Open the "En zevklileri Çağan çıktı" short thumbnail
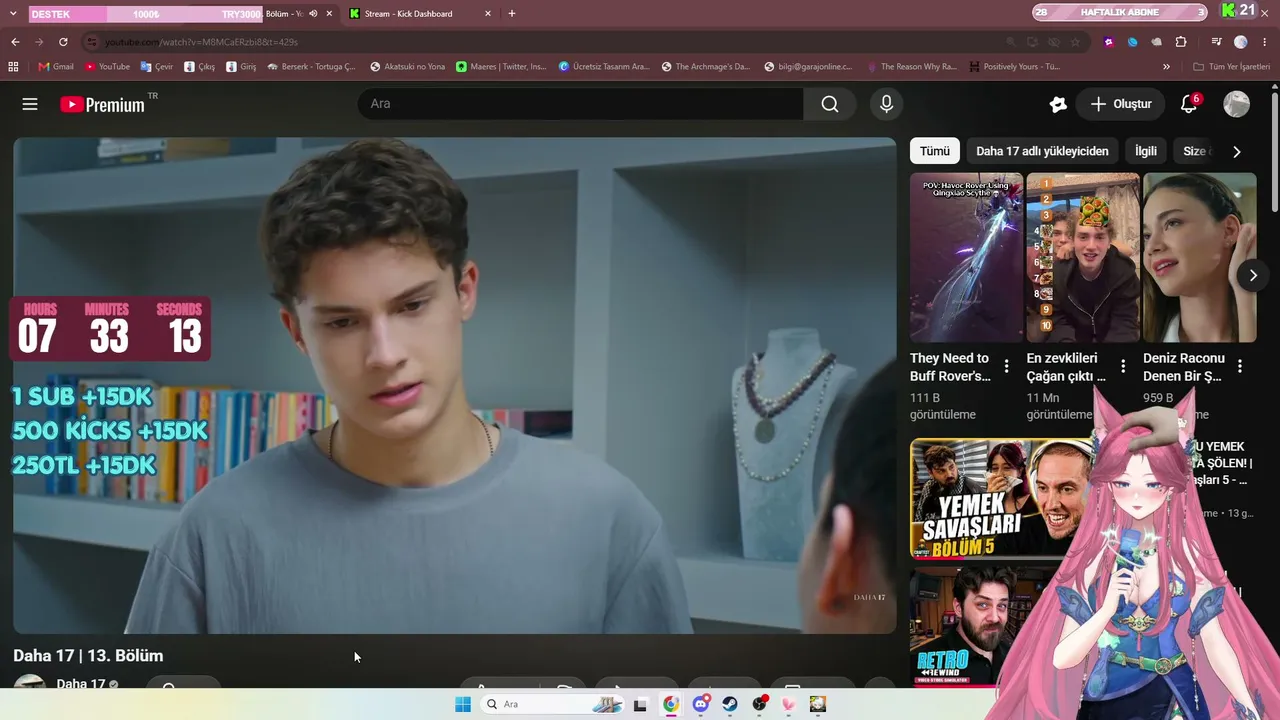The width and height of the screenshot is (1280, 720). pyautogui.click(x=1083, y=258)
